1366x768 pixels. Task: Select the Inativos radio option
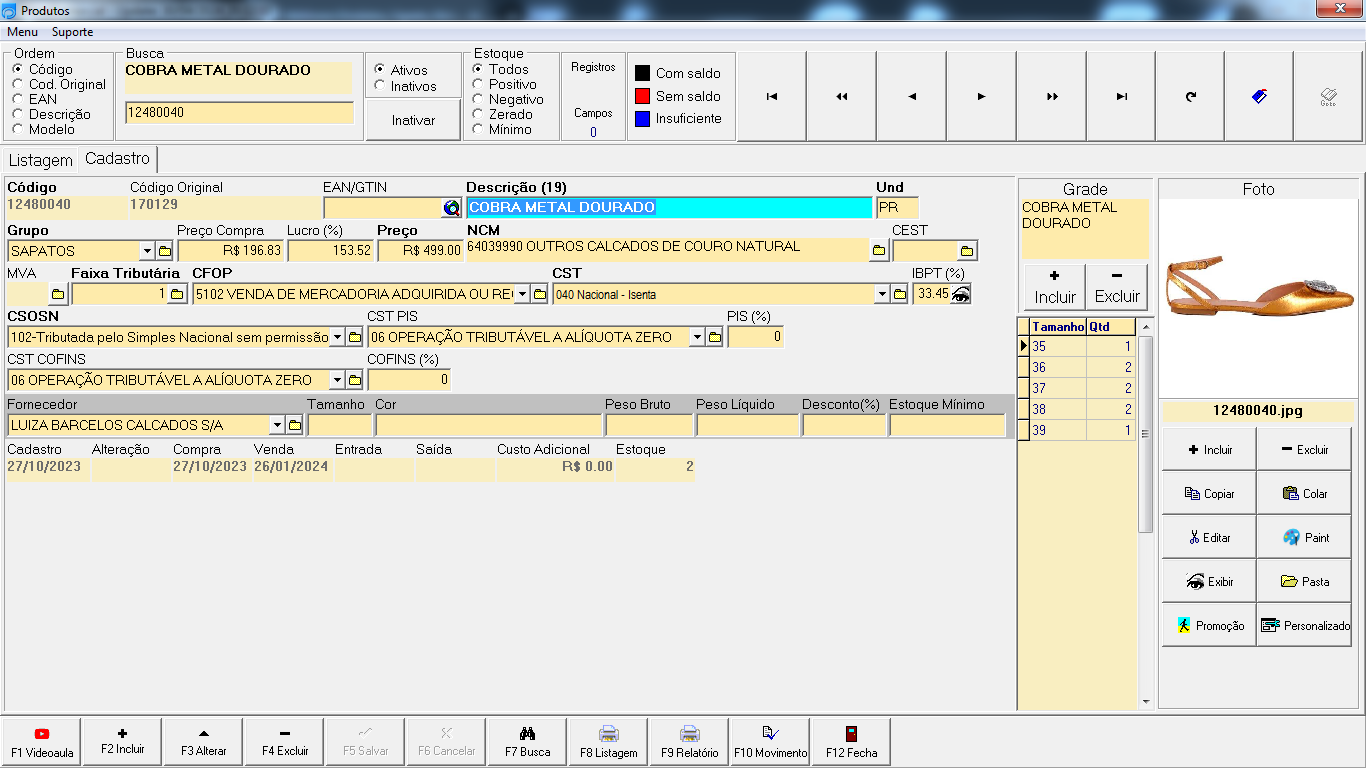[x=380, y=86]
